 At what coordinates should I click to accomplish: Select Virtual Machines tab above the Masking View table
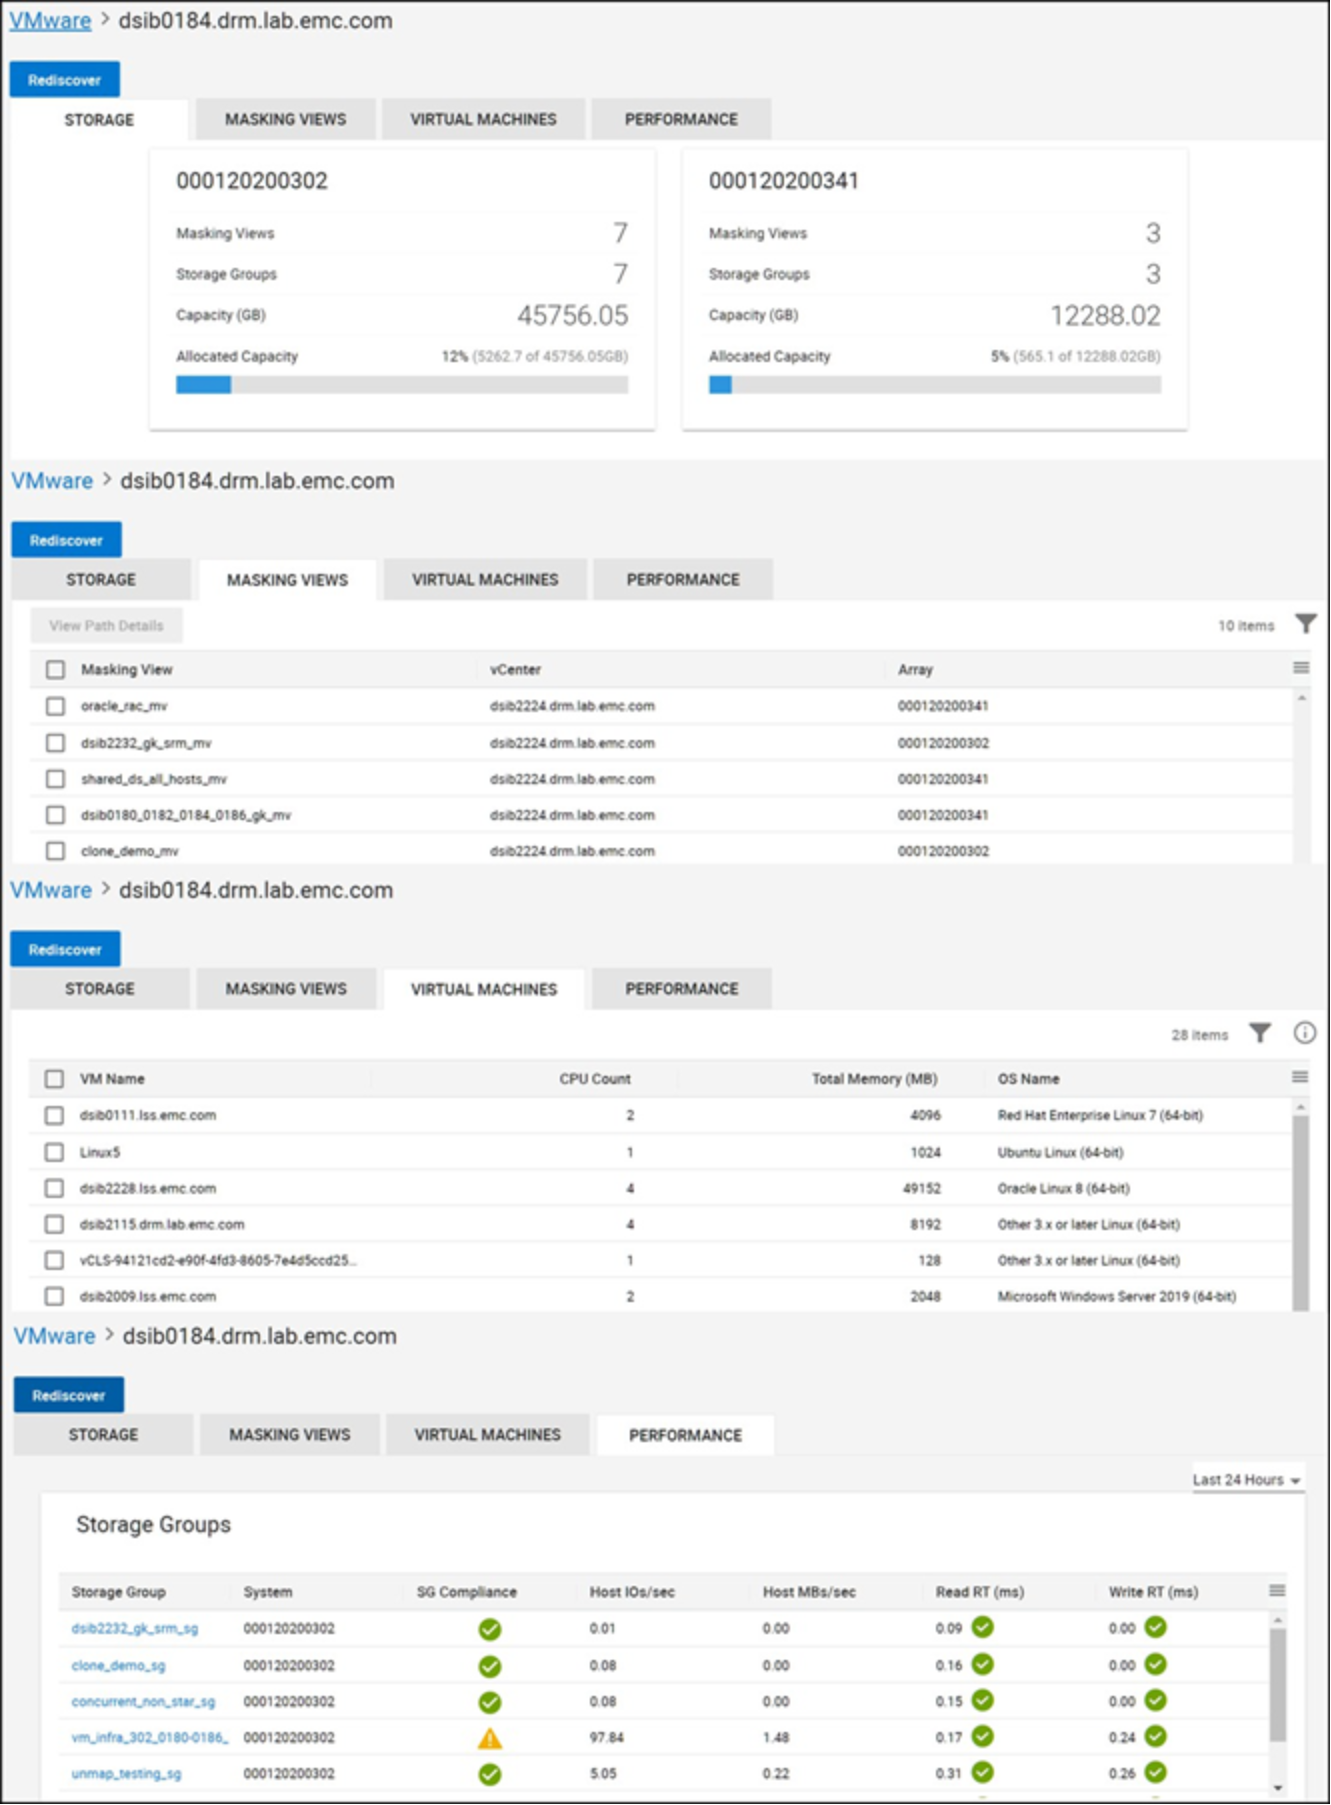pyautogui.click(x=485, y=579)
